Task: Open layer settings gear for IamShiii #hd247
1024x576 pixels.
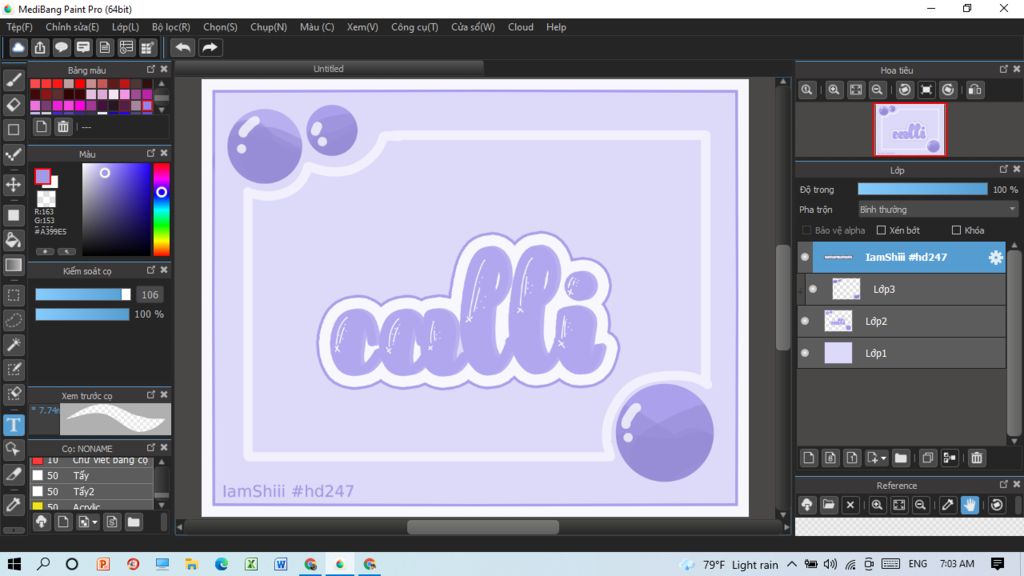Action: point(995,257)
